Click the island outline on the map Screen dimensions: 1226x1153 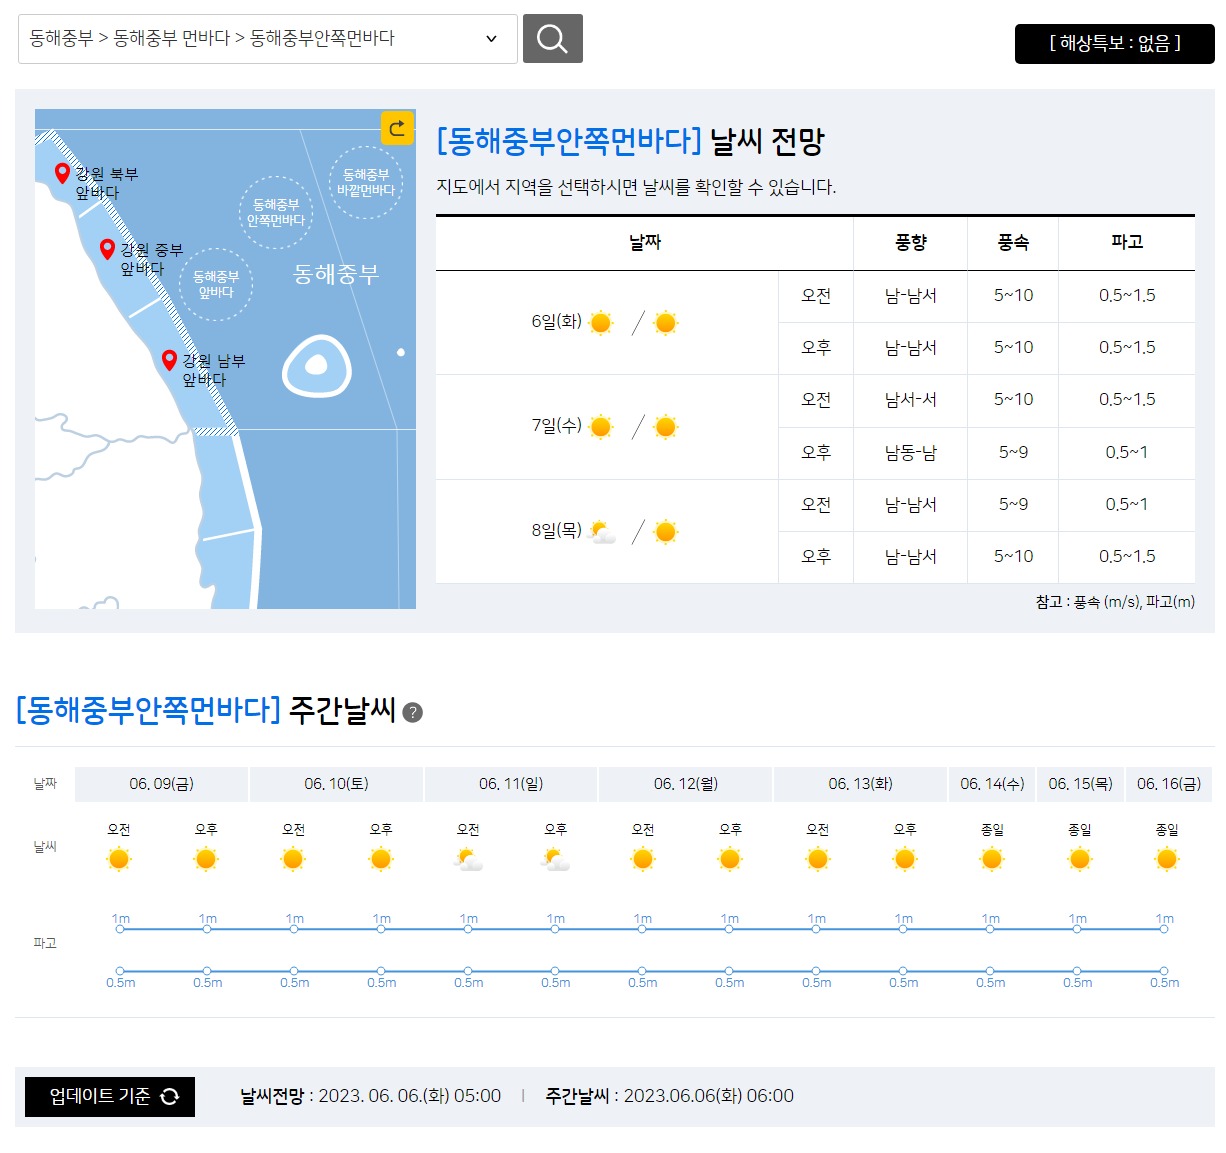tap(316, 366)
